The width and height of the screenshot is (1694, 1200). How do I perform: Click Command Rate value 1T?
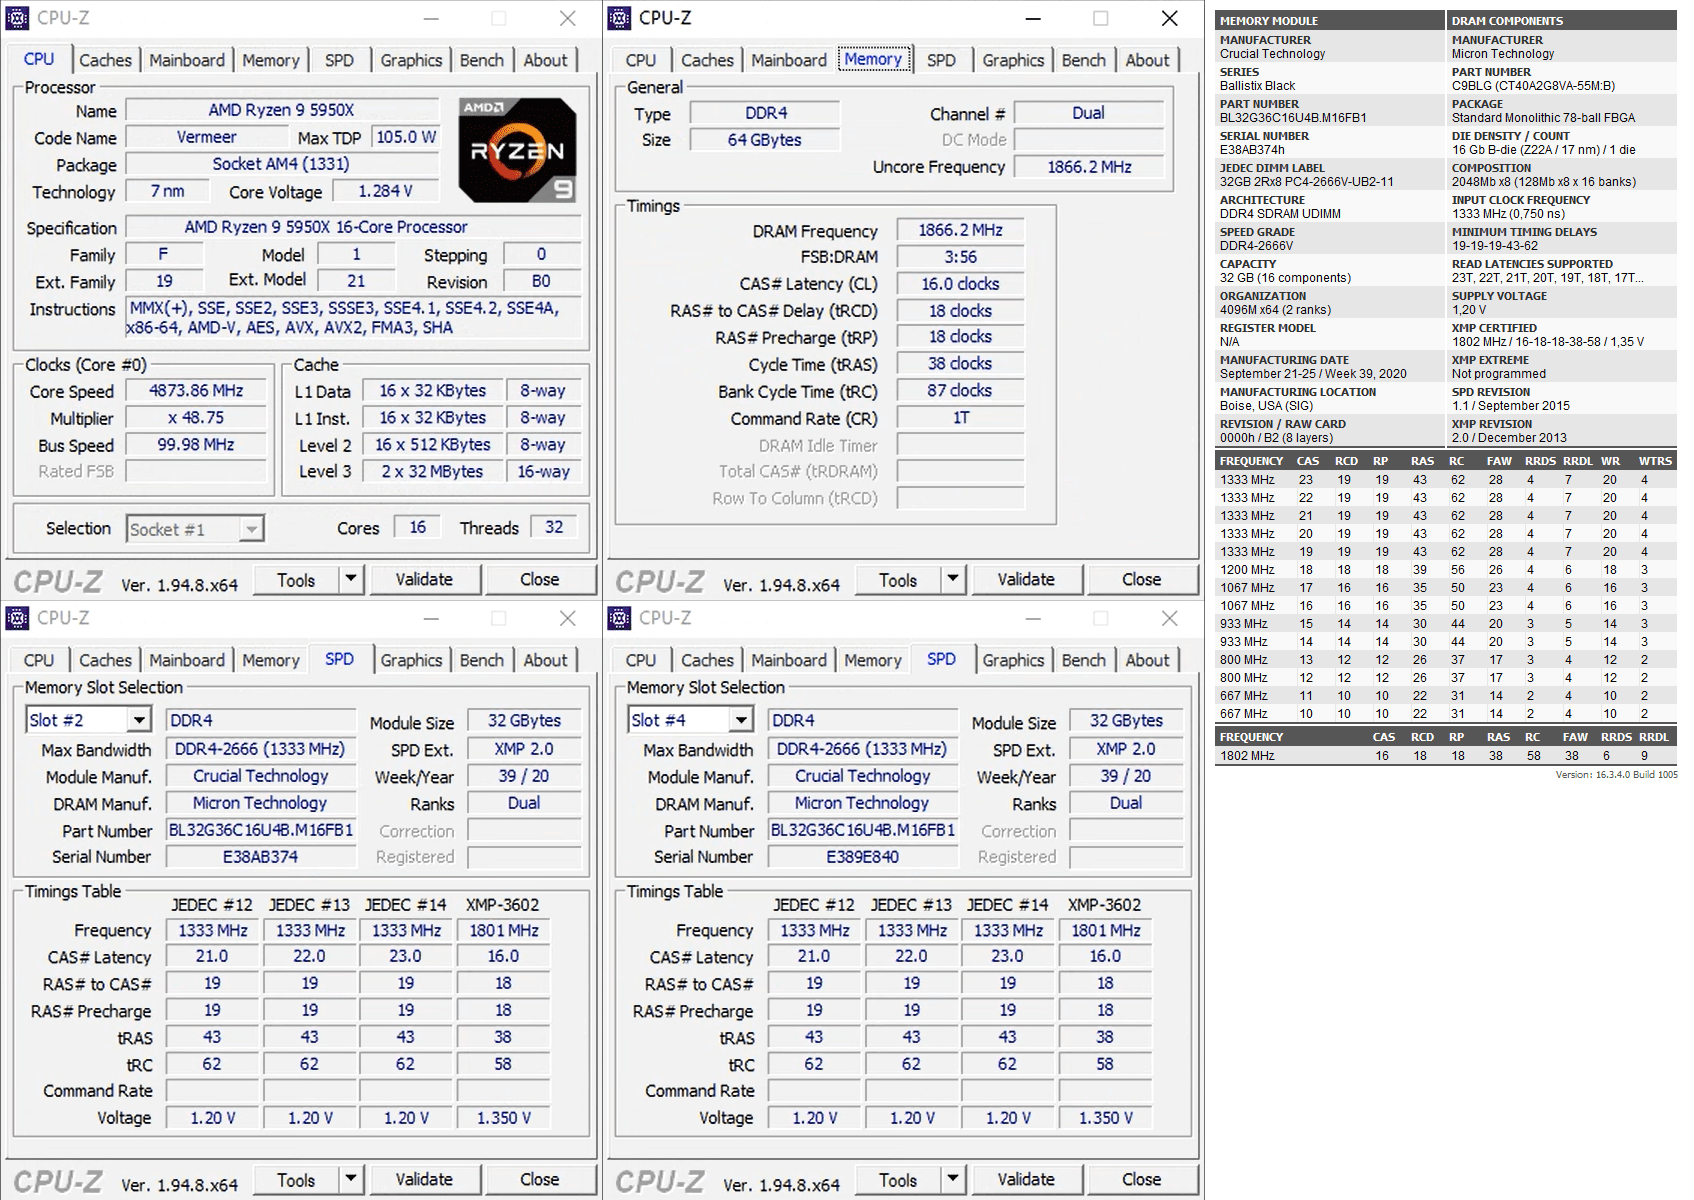tap(961, 418)
